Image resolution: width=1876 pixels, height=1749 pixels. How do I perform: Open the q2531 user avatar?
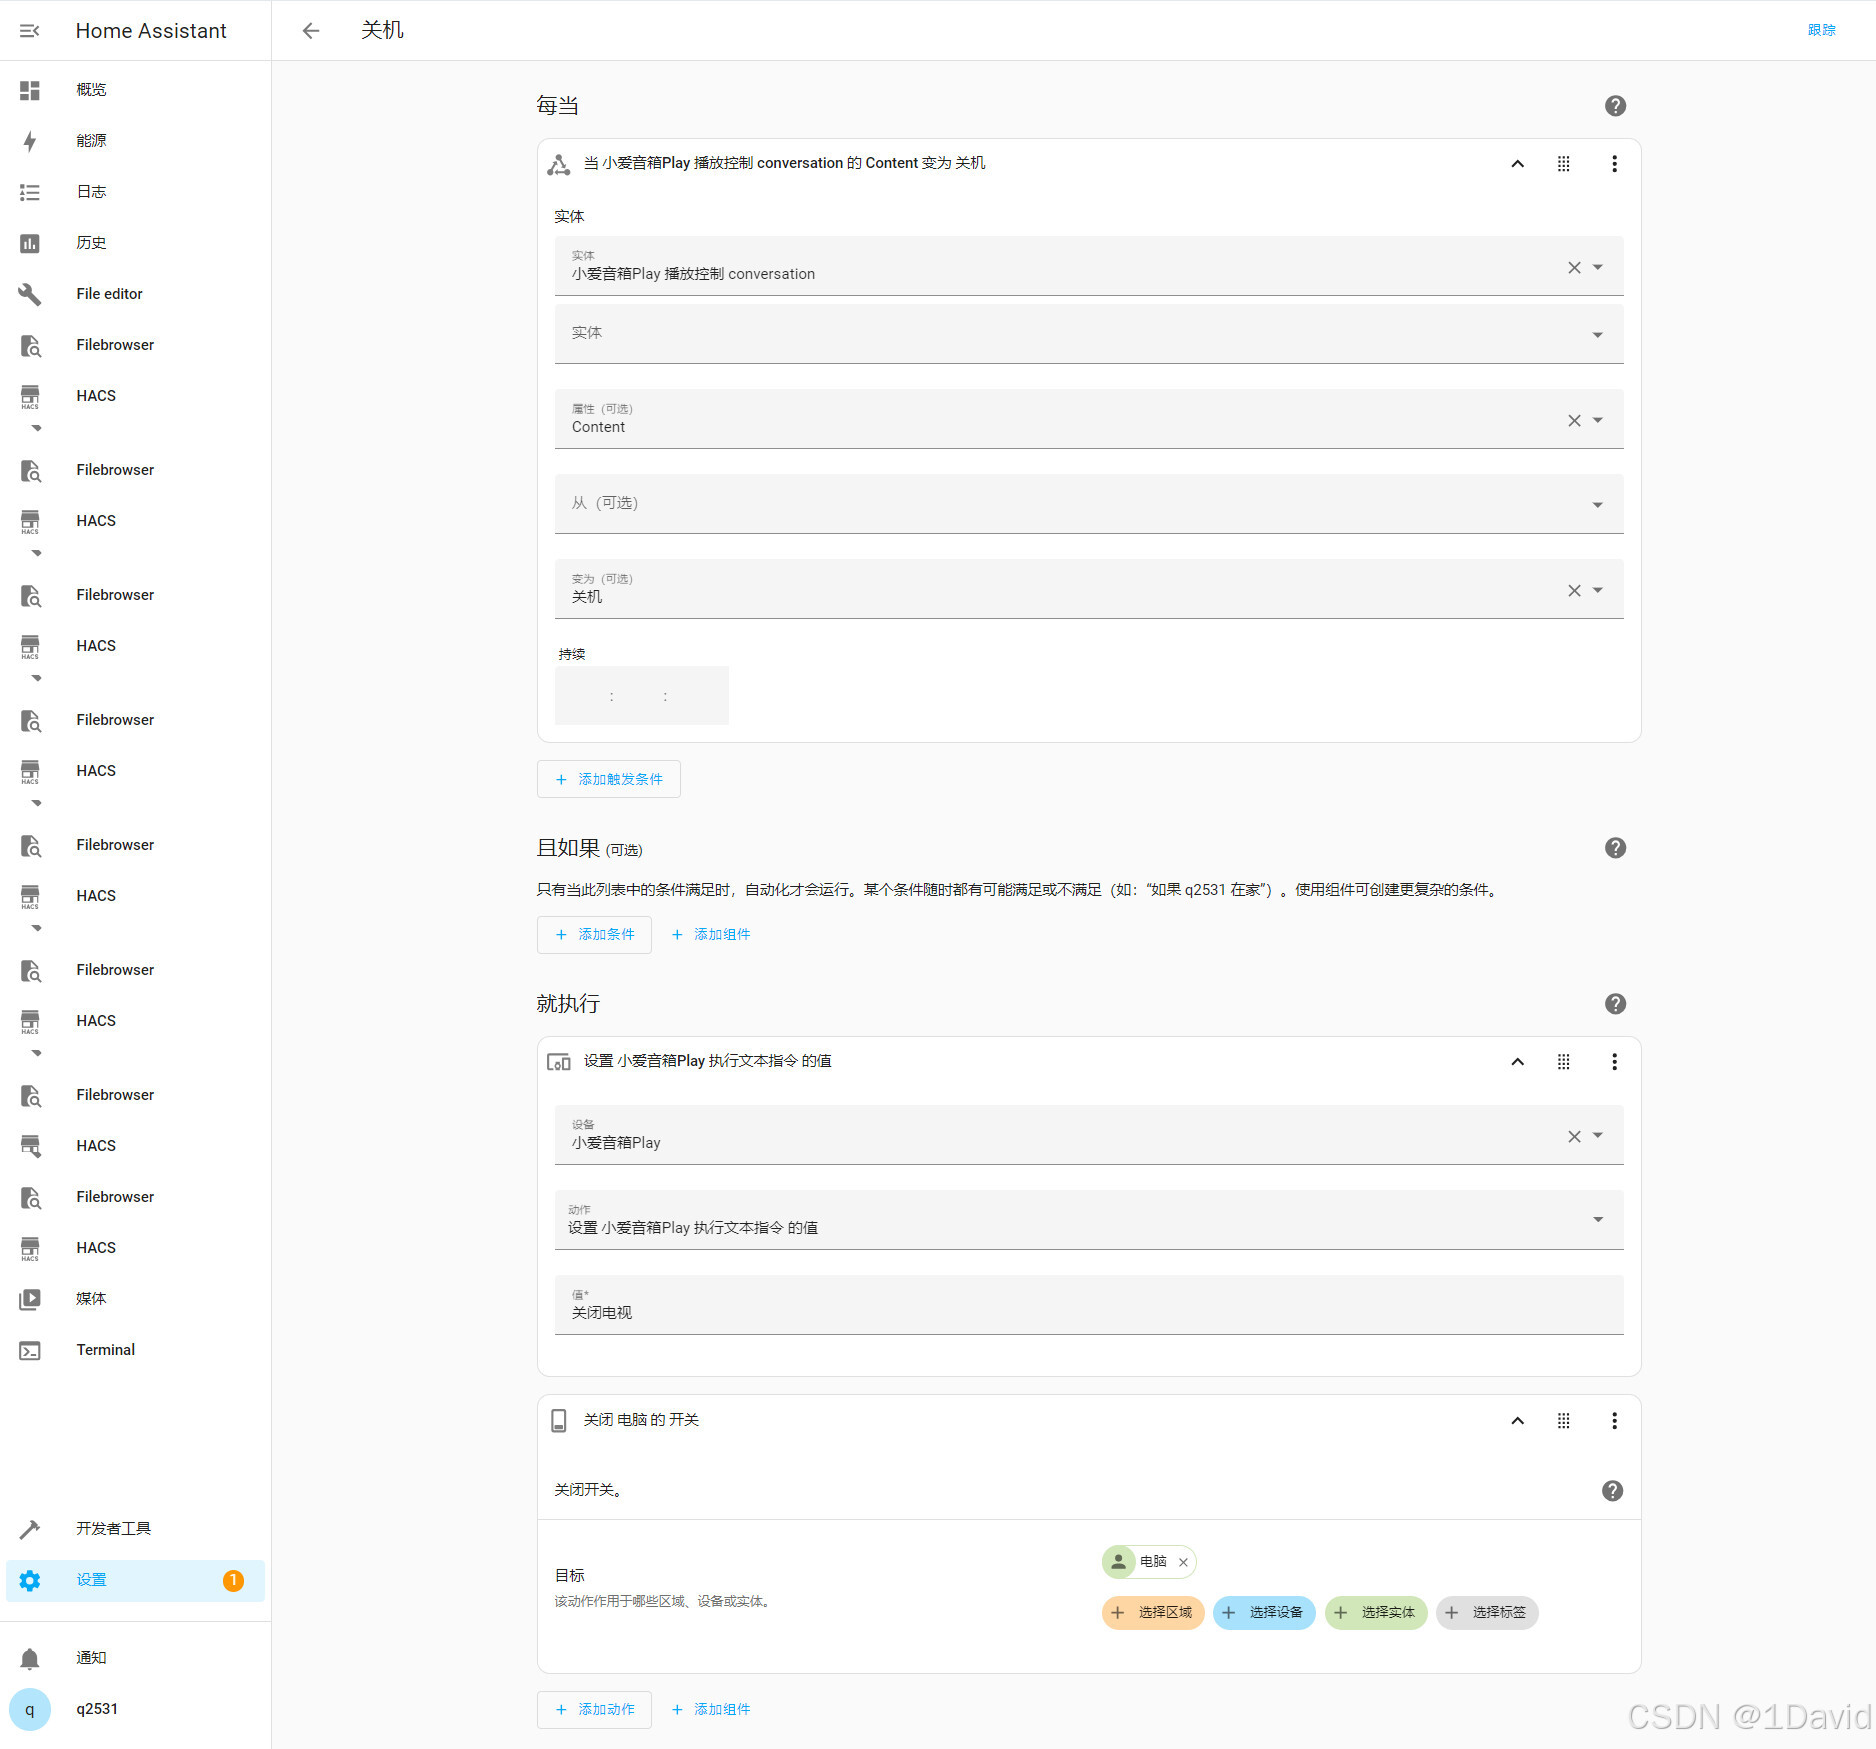(x=30, y=1709)
